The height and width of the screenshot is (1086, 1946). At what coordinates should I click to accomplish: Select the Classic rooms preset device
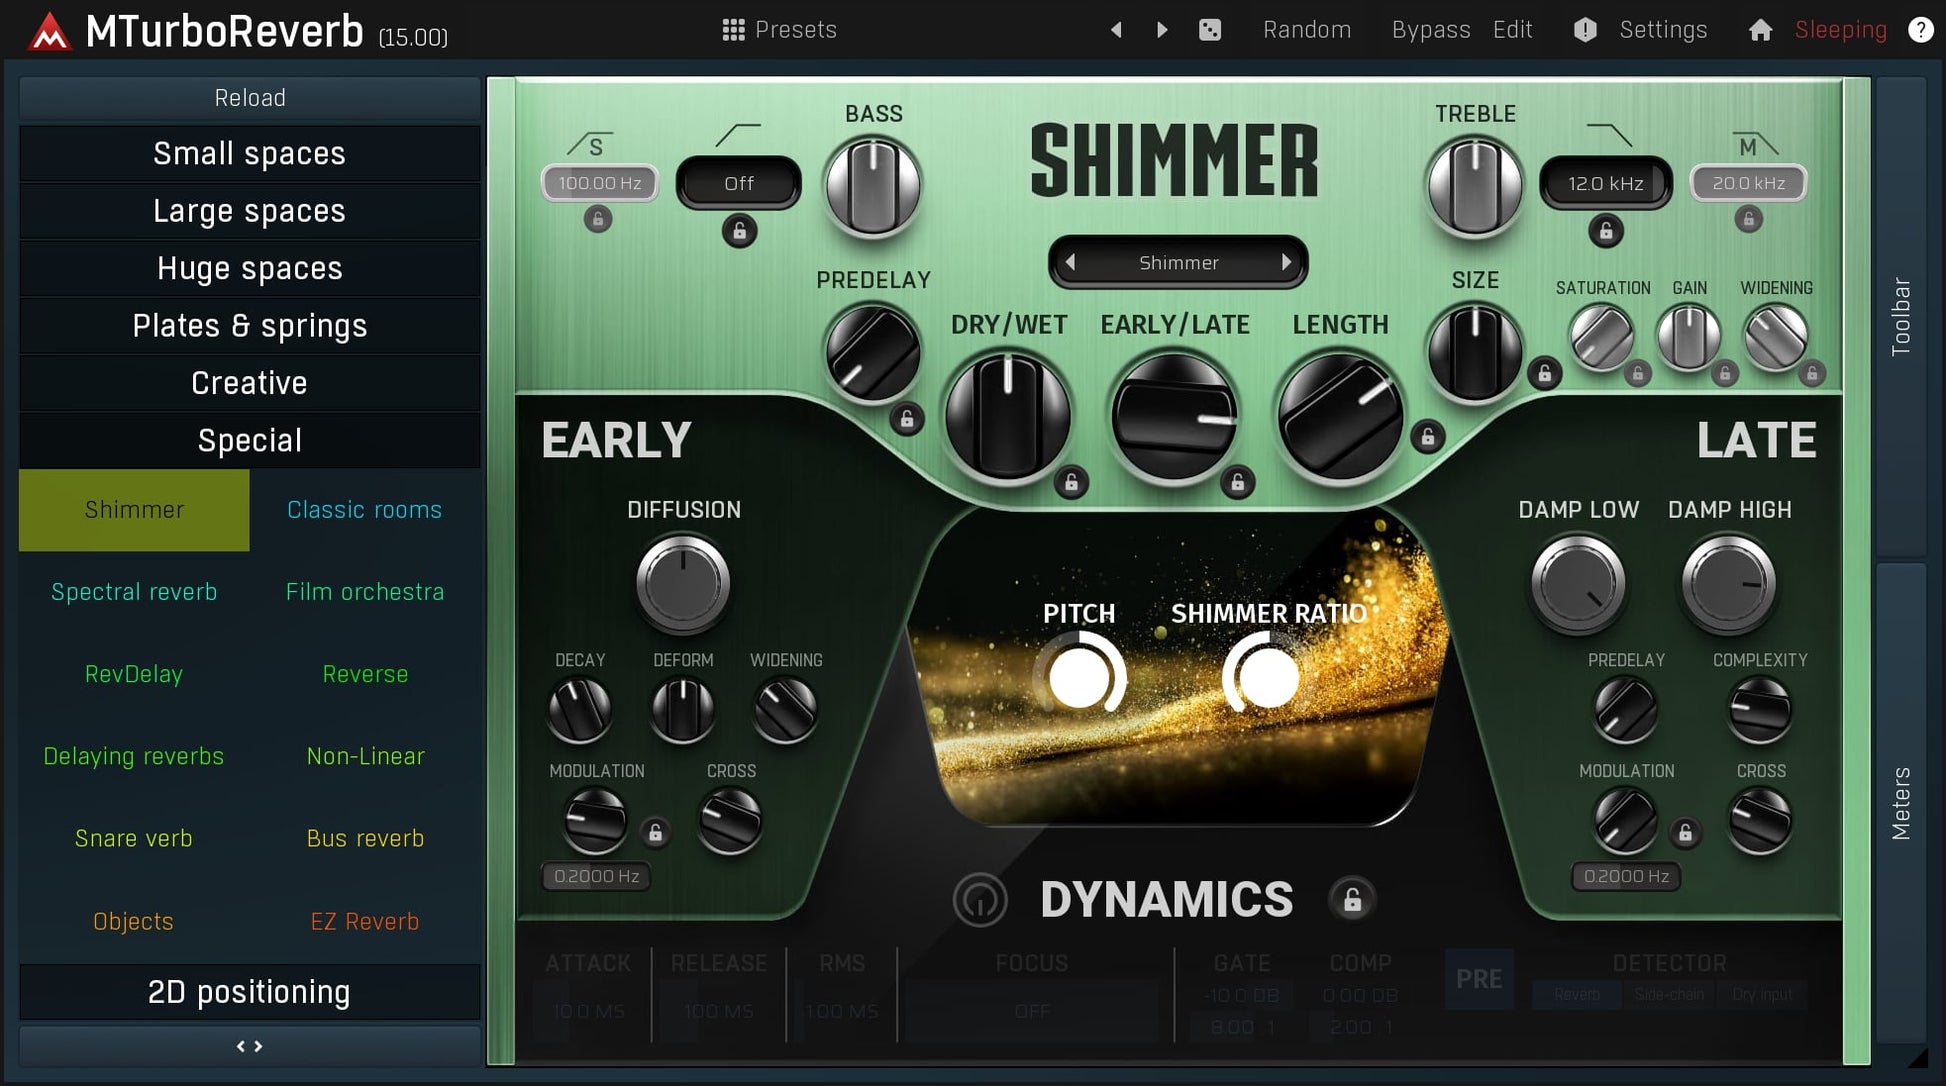[364, 510]
